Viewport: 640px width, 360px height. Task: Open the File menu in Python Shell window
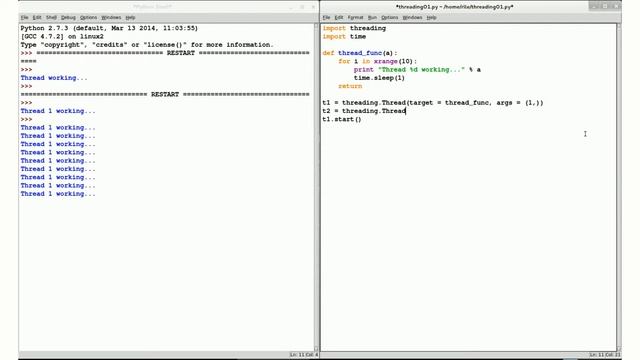24,18
